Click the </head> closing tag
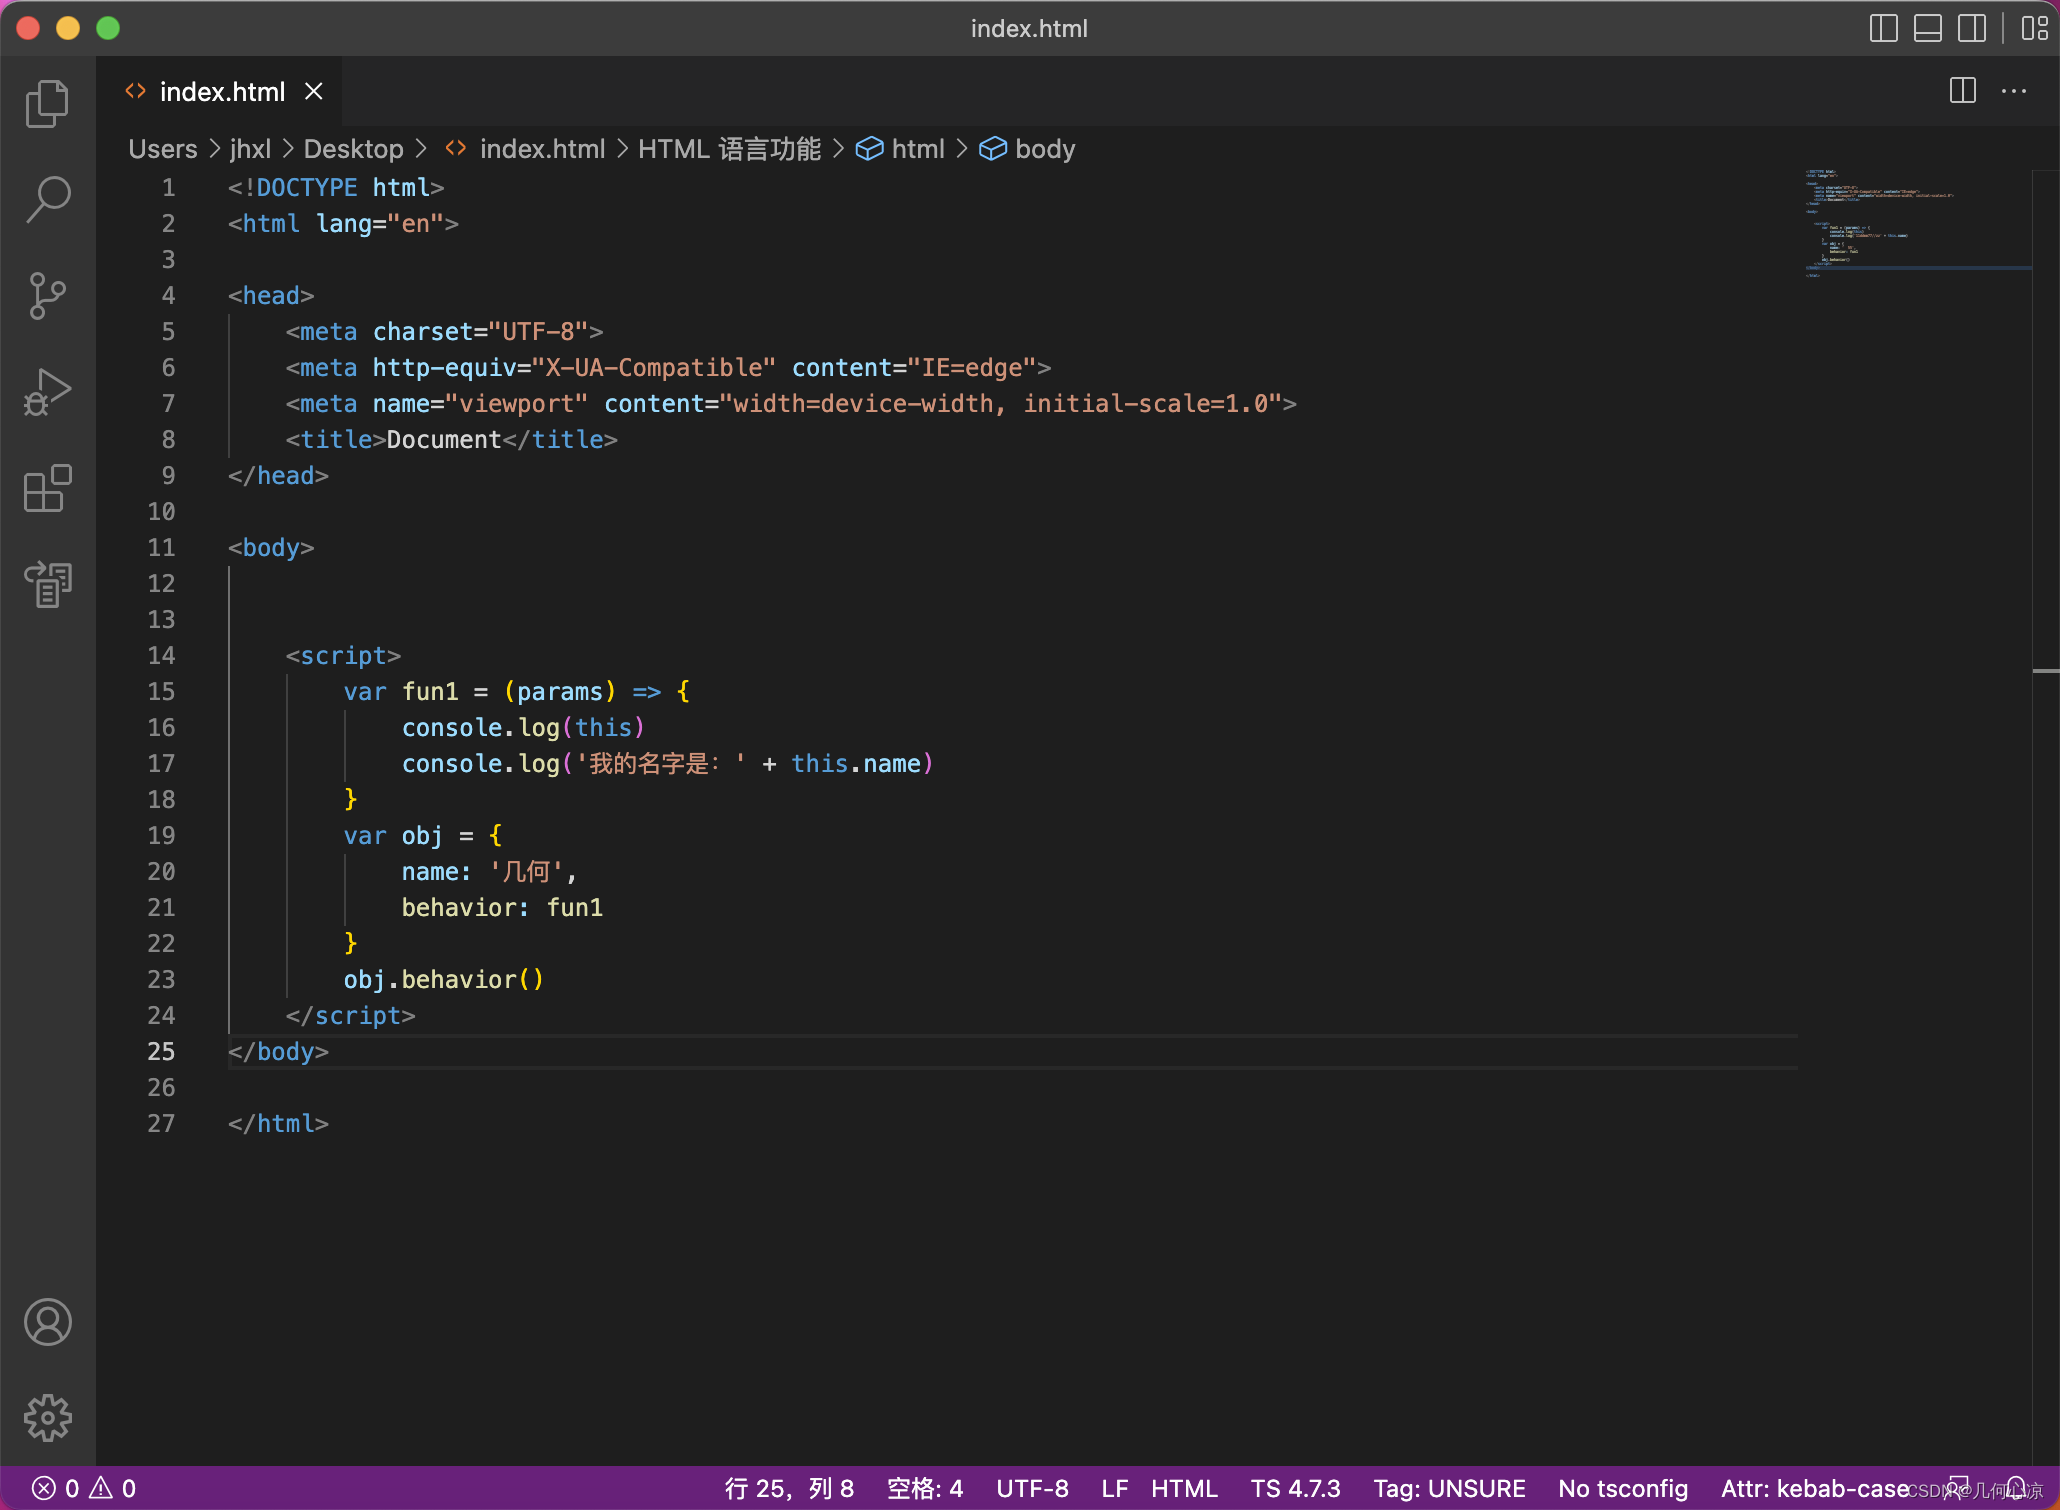This screenshot has width=2060, height=1510. click(278, 475)
